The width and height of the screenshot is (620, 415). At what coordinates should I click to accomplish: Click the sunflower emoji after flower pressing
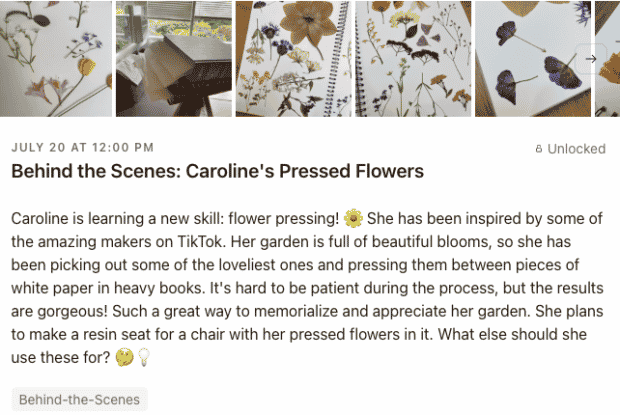(353, 219)
